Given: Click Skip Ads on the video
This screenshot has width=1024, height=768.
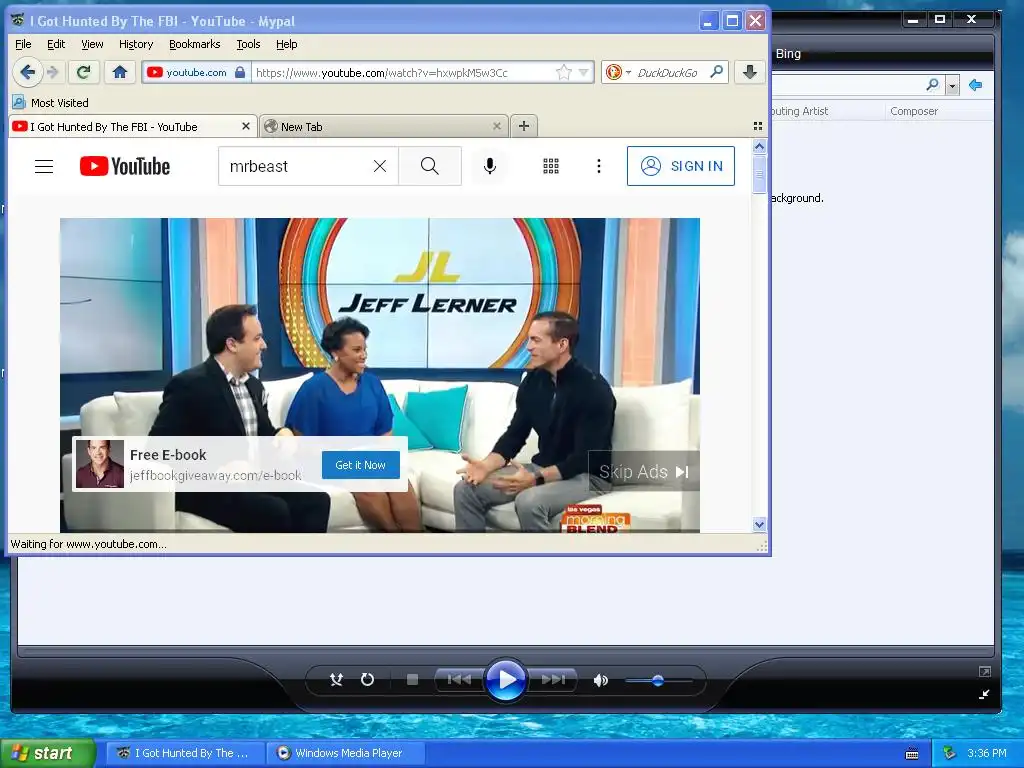Looking at the screenshot, I should click(x=644, y=472).
